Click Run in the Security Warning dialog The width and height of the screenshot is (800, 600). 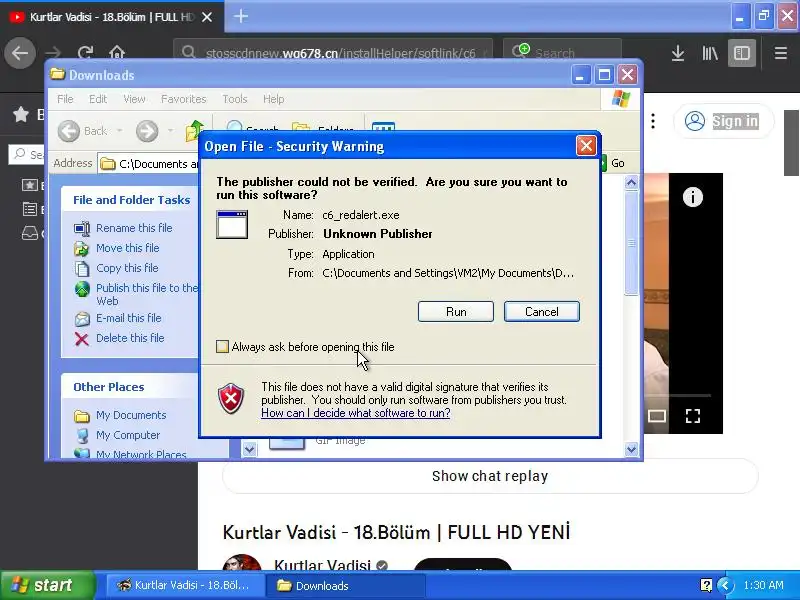click(x=456, y=311)
